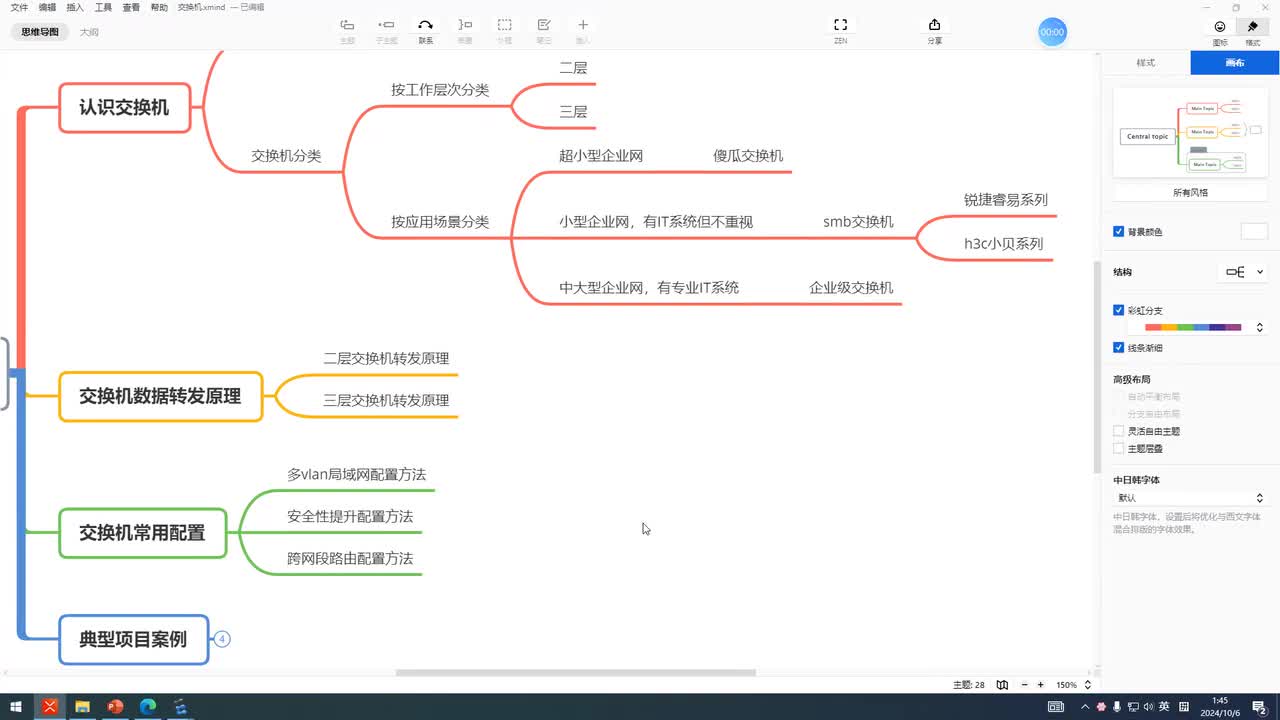The width and height of the screenshot is (1280, 720).
Task: Switch to the Style (样式) tab
Action: (x=1146, y=62)
